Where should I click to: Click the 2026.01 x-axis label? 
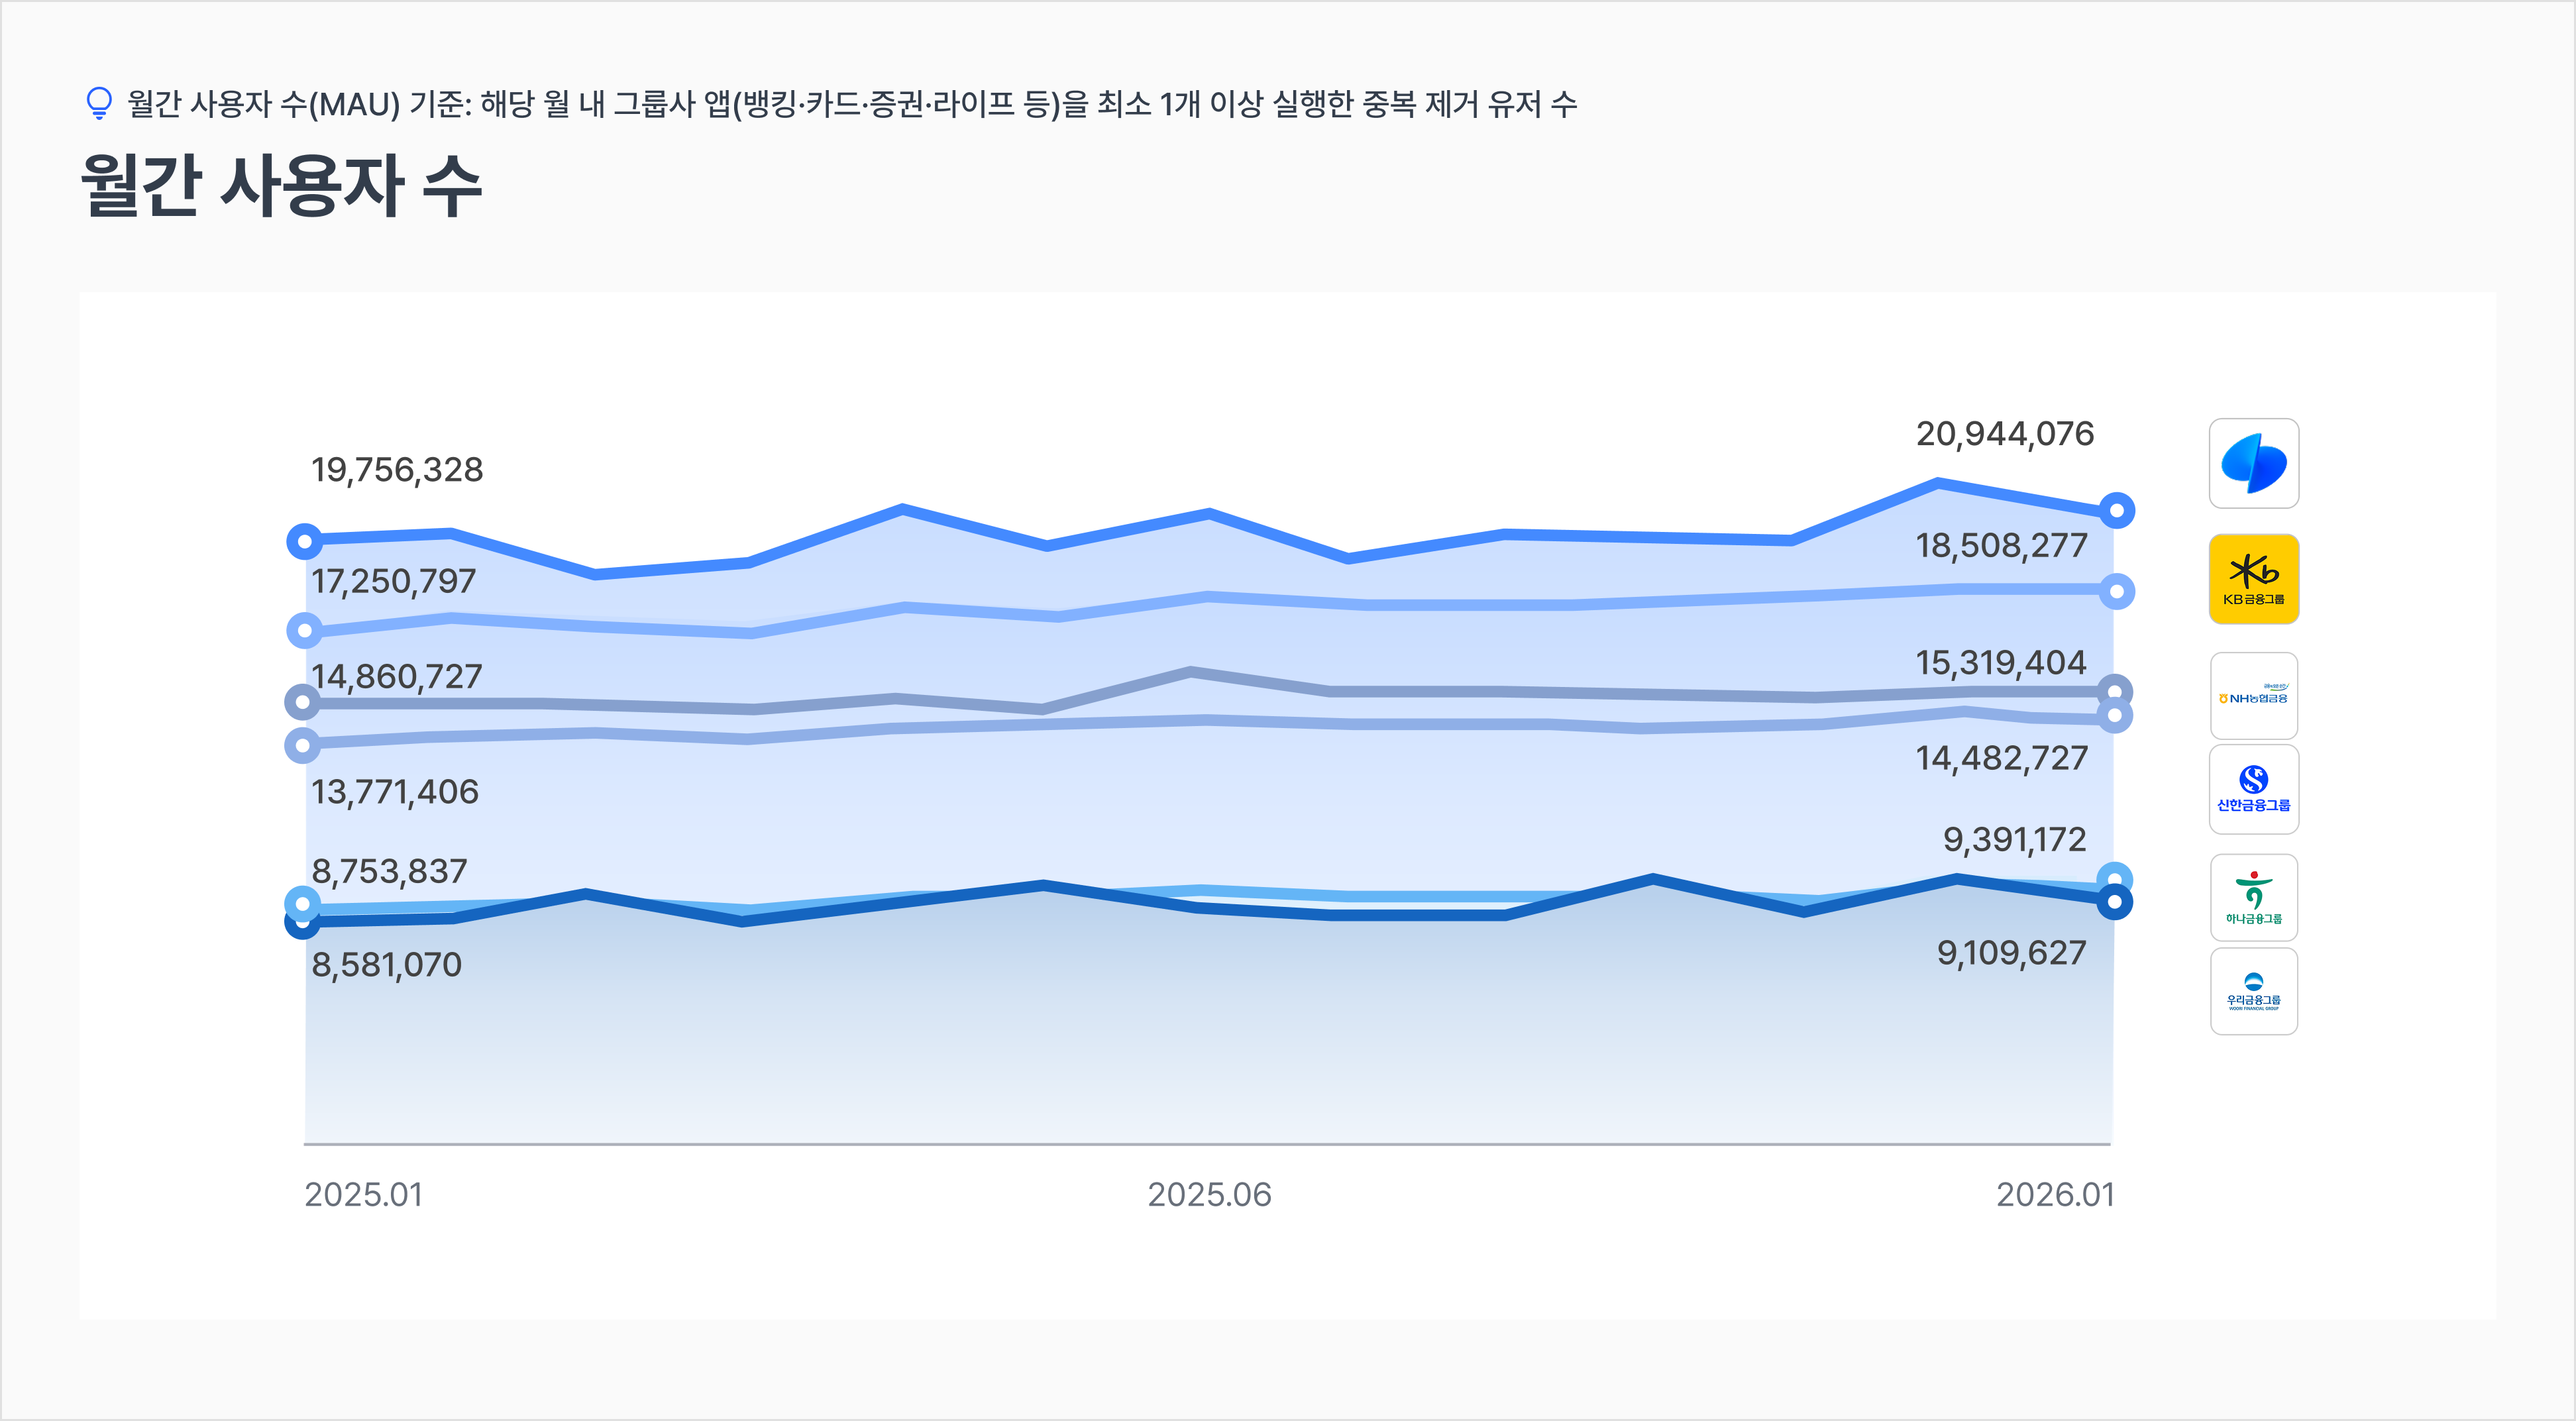[x=2055, y=1195]
